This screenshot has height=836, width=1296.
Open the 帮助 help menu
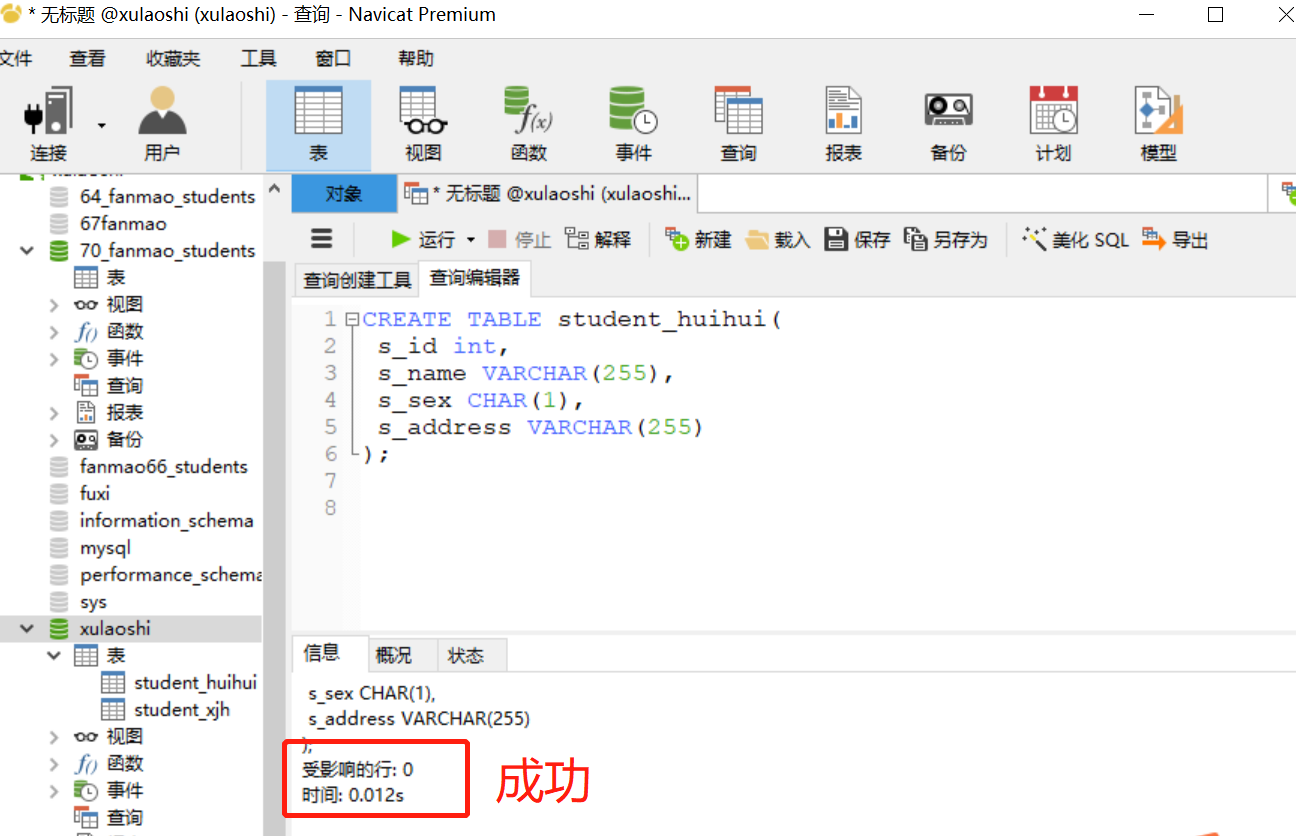[416, 59]
